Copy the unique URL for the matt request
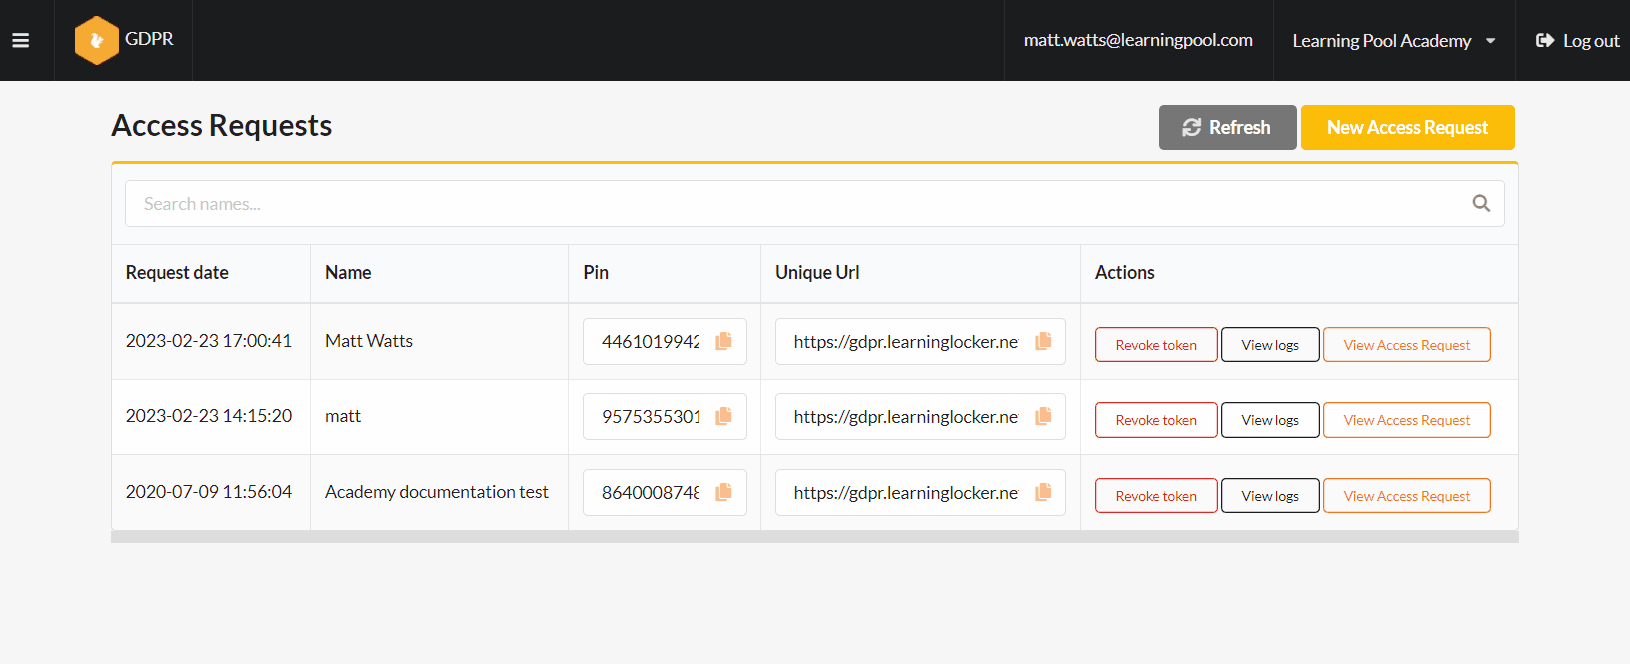Viewport: 1630px width, 664px height. [x=1043, y=416]
